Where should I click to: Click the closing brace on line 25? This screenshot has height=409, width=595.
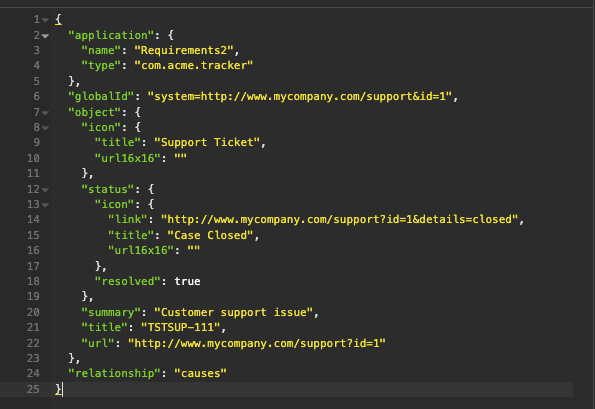click(x=58, y=389)
